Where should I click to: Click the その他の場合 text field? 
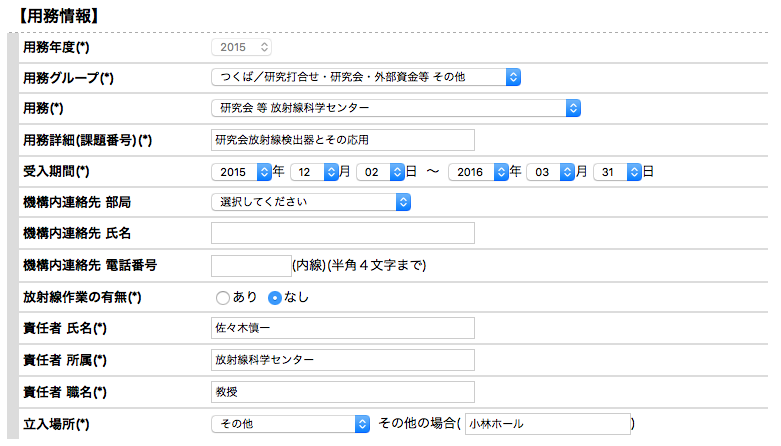(546, 424)
